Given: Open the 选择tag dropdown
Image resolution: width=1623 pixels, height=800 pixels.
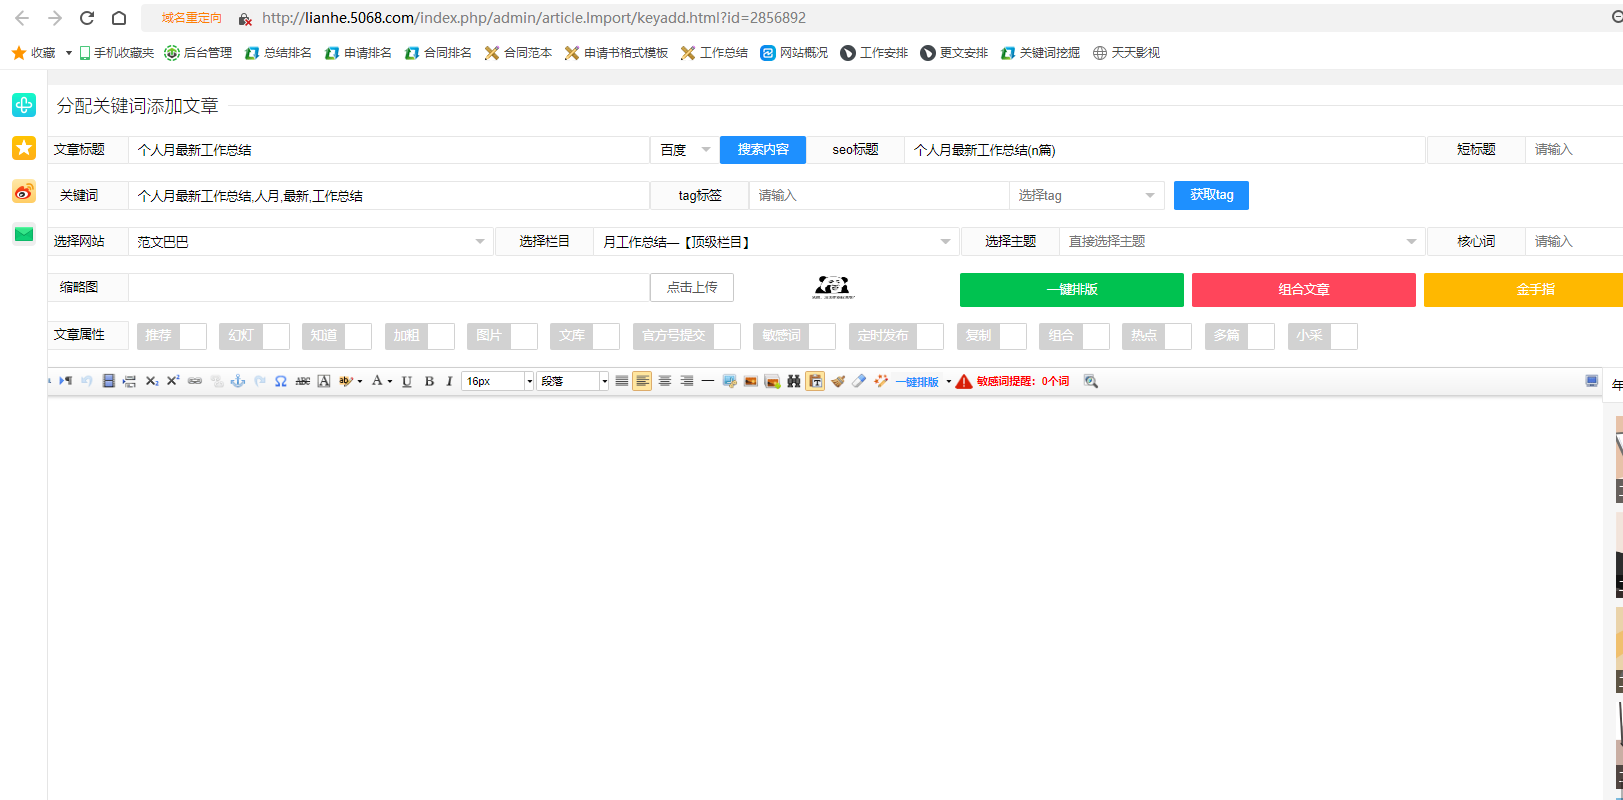Looking at the screenshot, I should [1087, 195].
